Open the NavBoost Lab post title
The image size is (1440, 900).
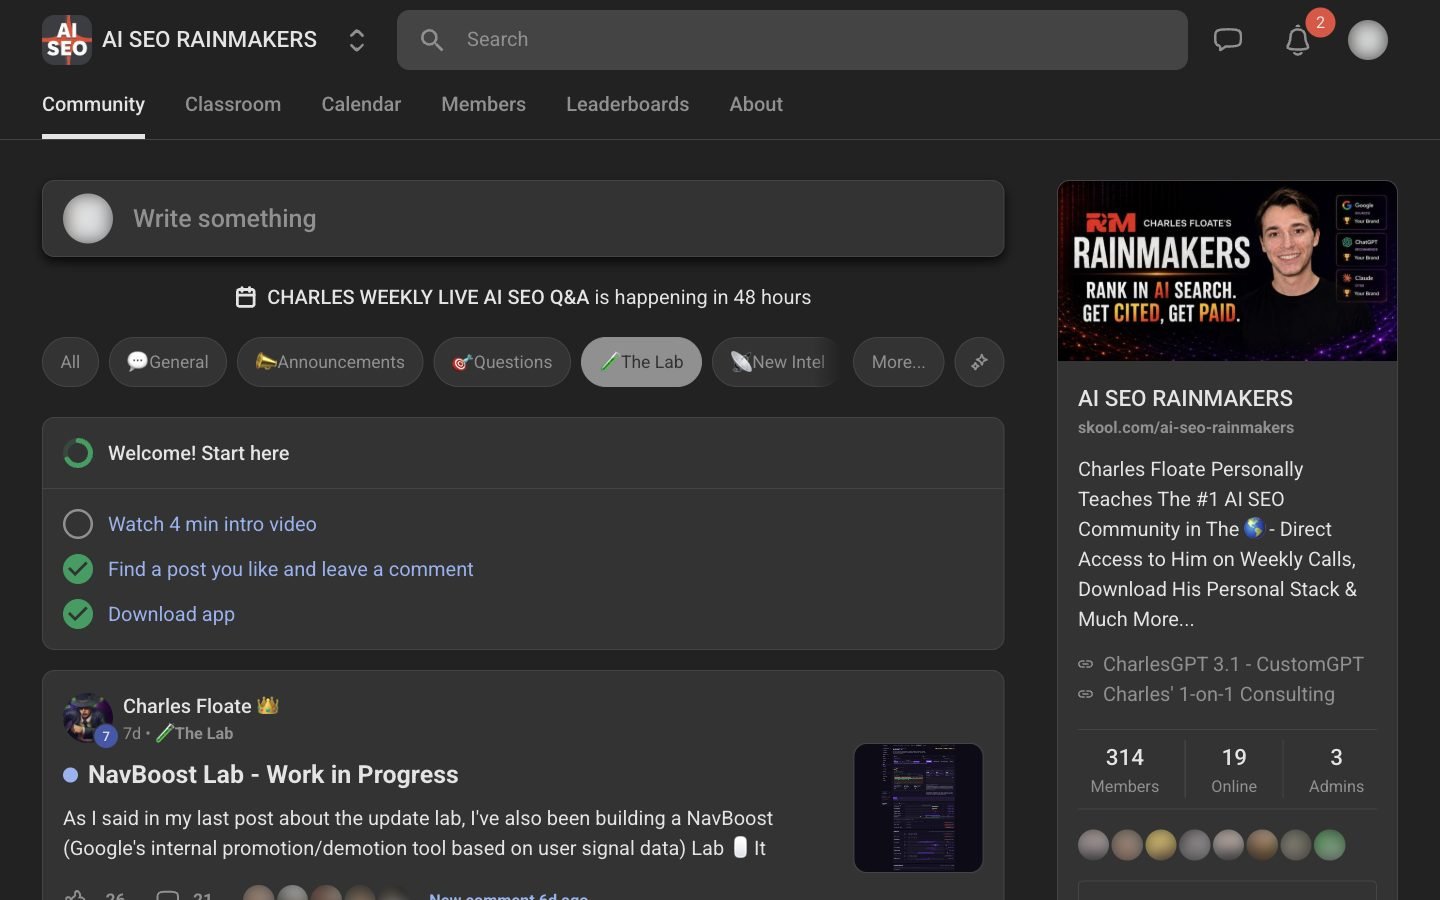273,775
